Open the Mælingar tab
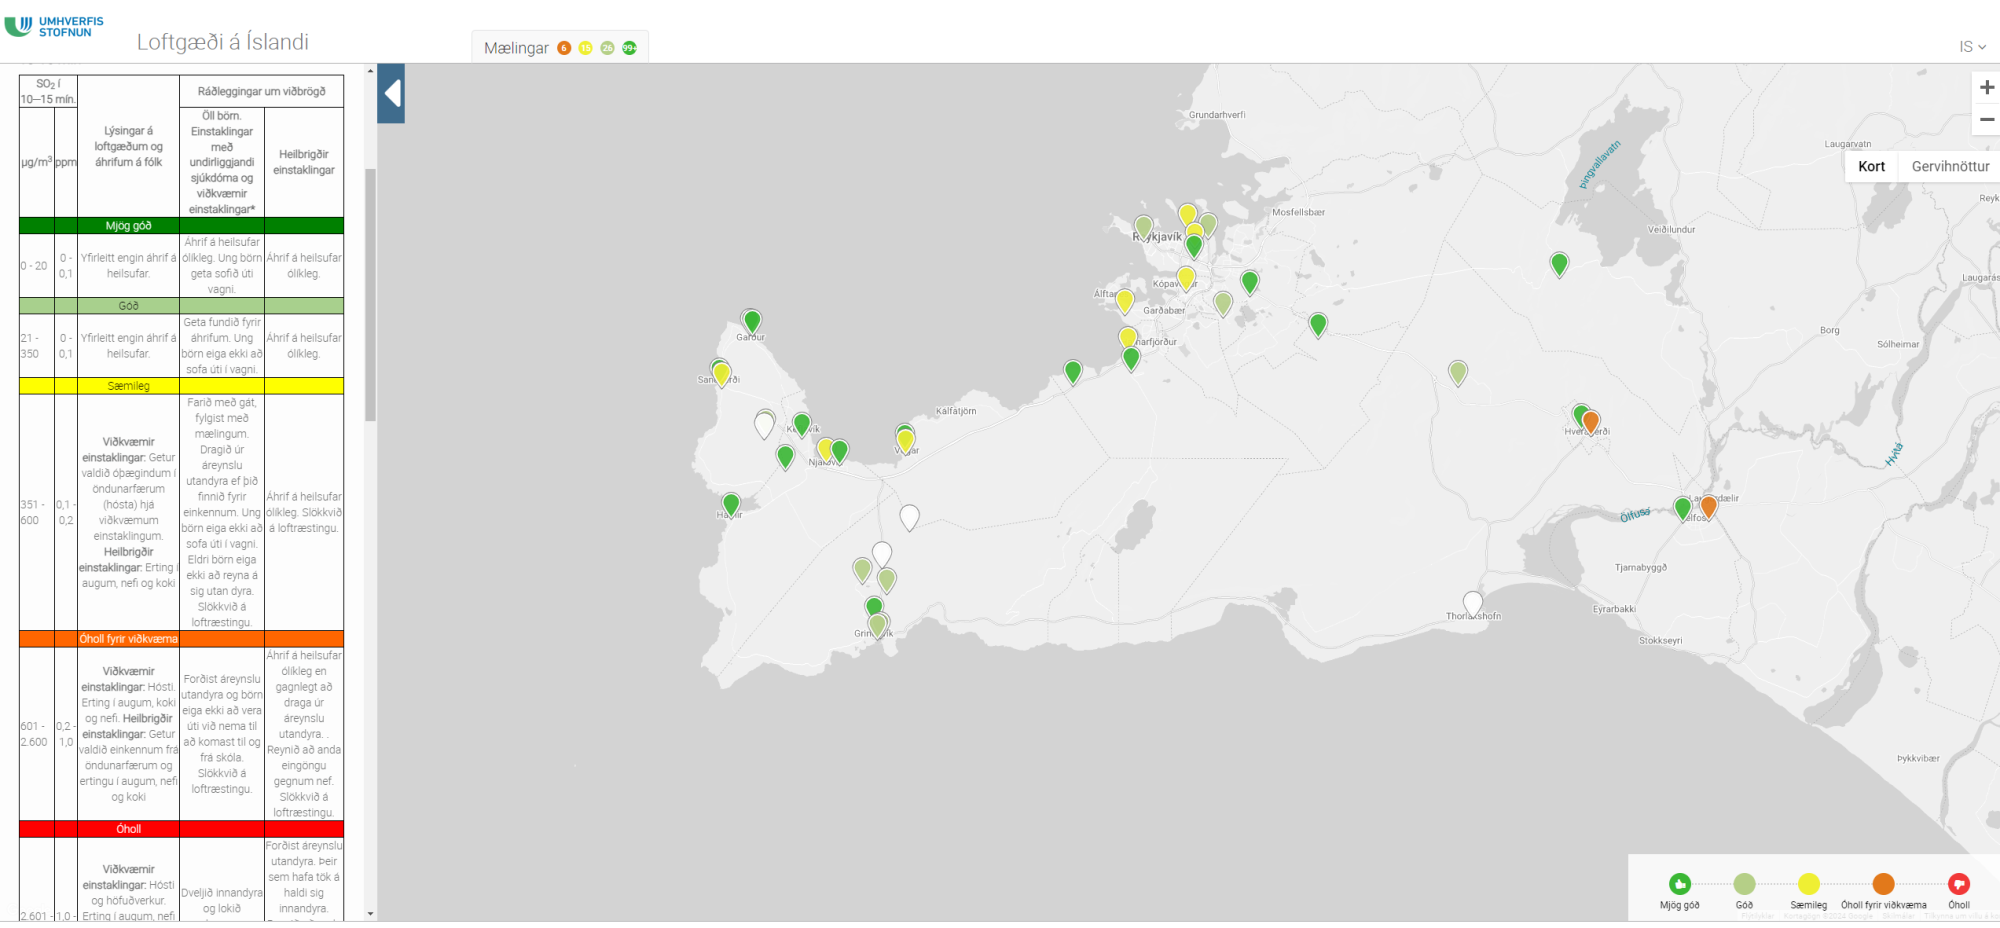This screenshot has width=2000, height=928. pyautogui.click(x=516, y=48)
